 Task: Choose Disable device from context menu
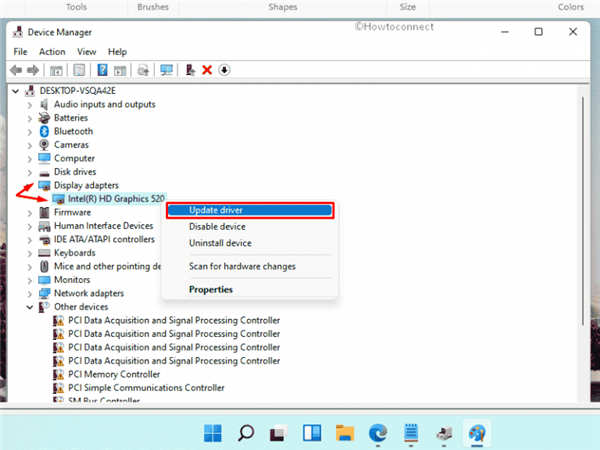coord(250,227)
